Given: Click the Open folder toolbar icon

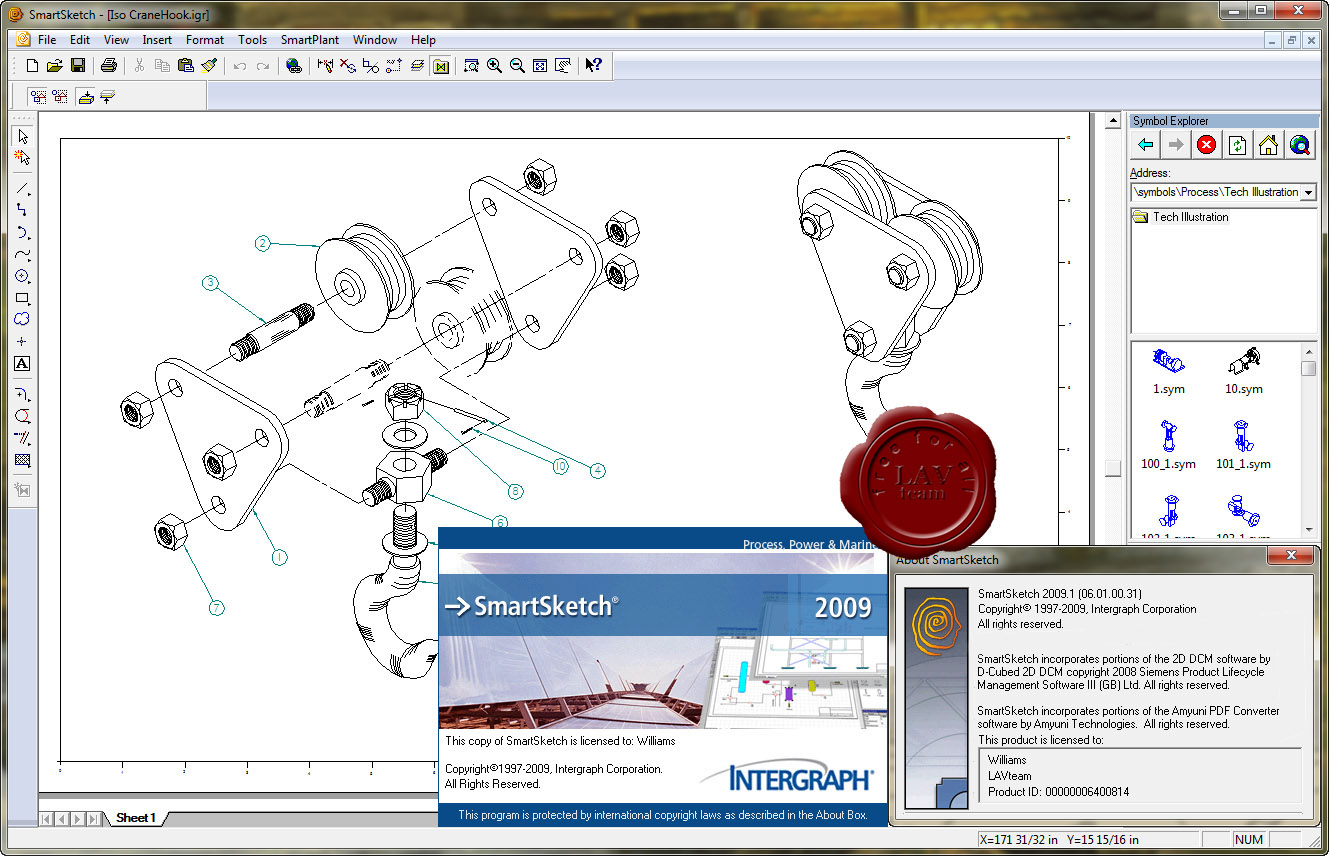Looking at the screenshot, I should point(54,66).
